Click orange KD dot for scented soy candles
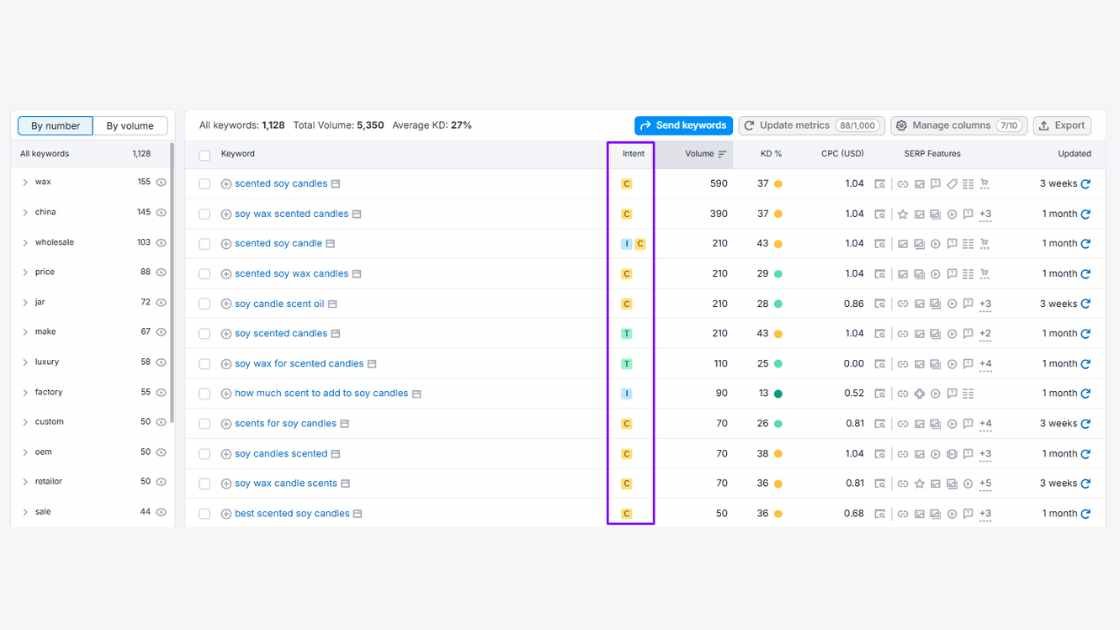The image size is (1120, 630). [x=779, y=184]
